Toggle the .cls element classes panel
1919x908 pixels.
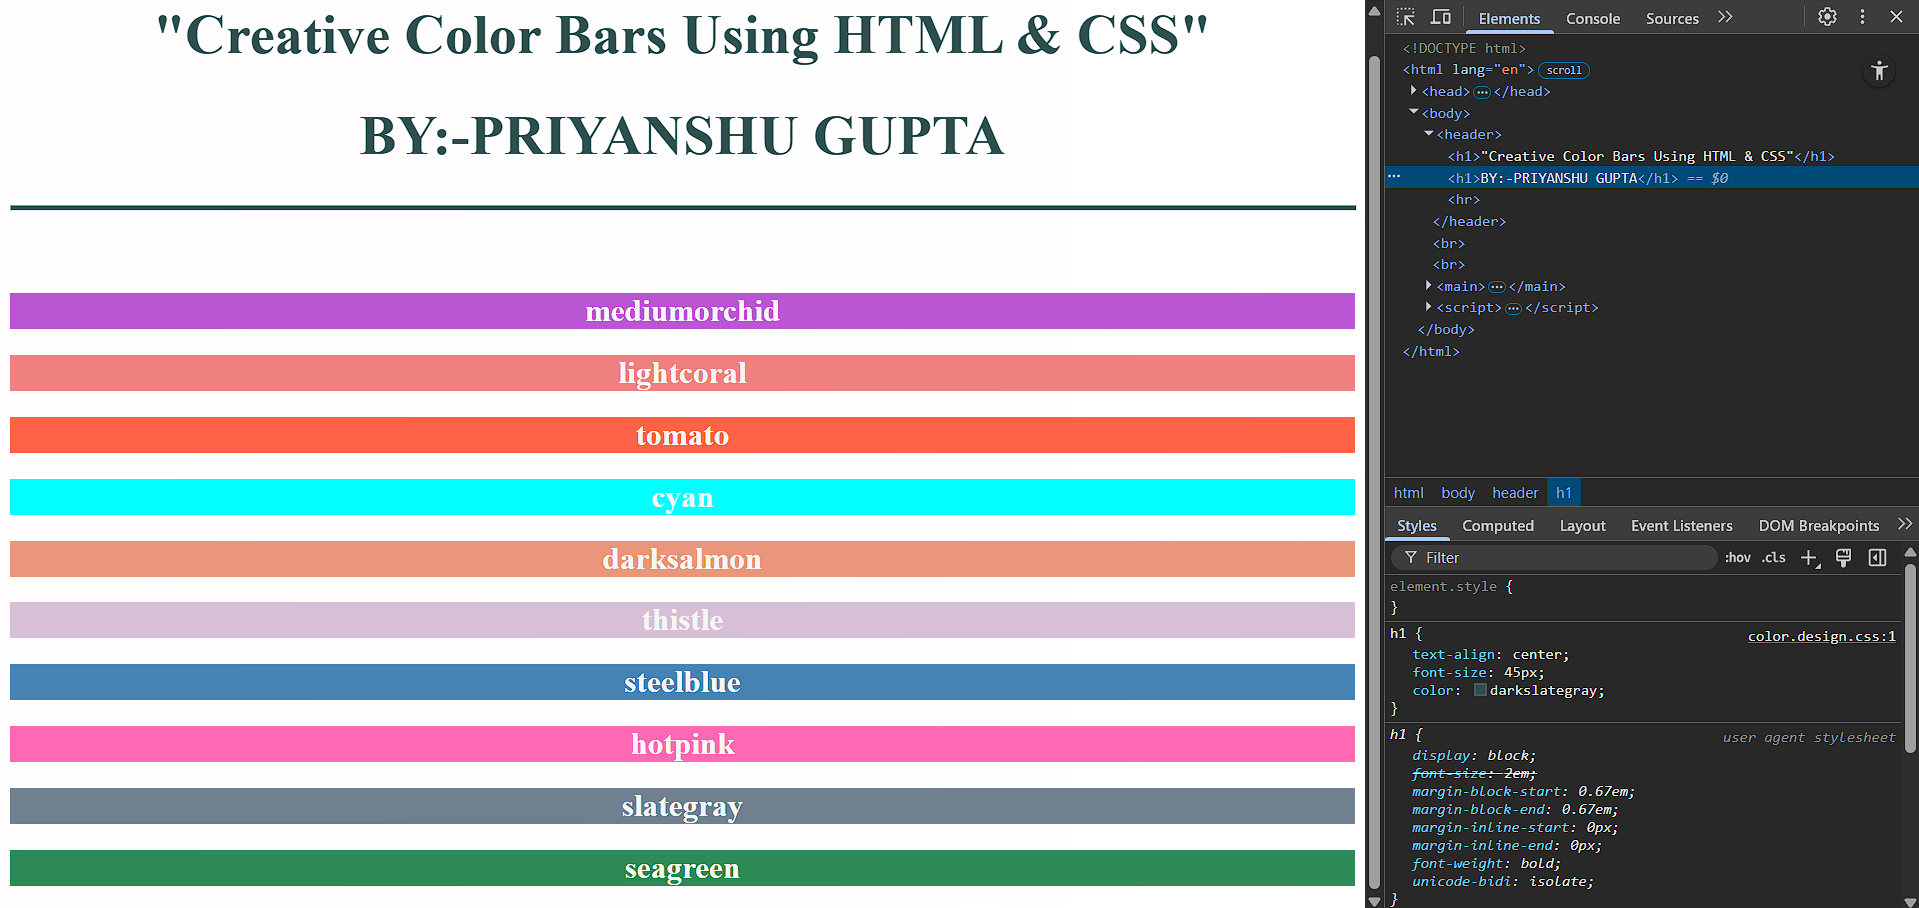pyautogui.click(x=1773, y=558)
